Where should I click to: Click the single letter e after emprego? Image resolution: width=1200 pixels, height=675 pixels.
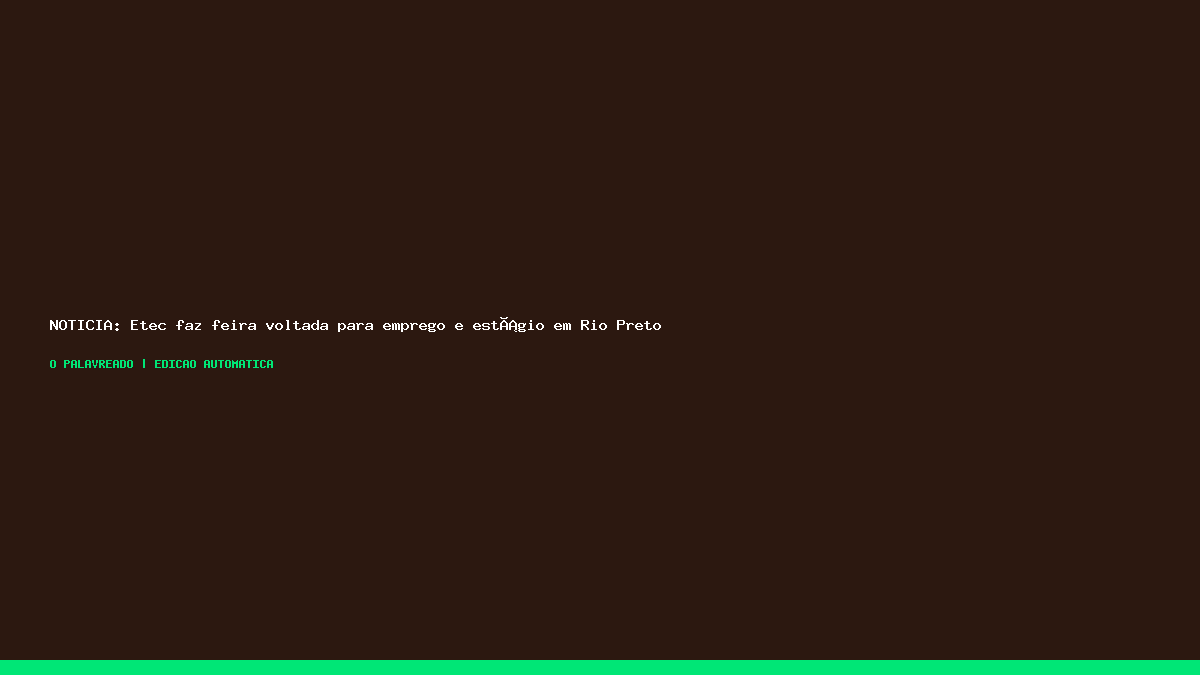(x=458, y=327)
